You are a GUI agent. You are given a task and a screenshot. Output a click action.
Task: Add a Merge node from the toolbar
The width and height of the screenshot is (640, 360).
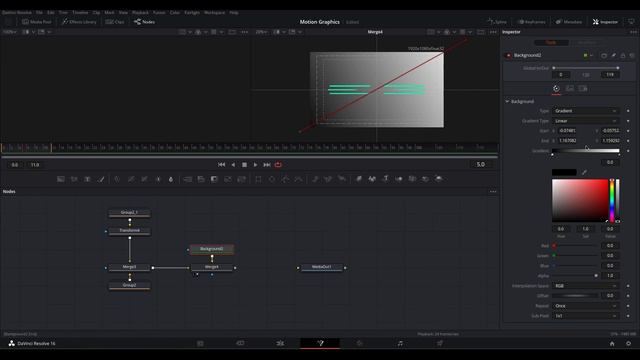187,179
